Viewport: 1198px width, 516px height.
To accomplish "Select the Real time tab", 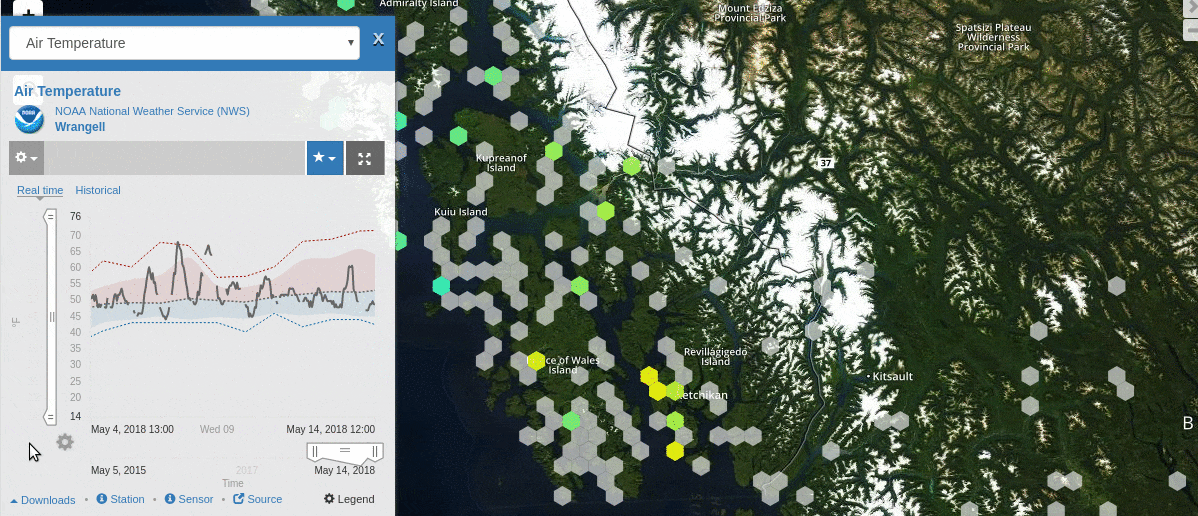I will click(x=40, y=190).
